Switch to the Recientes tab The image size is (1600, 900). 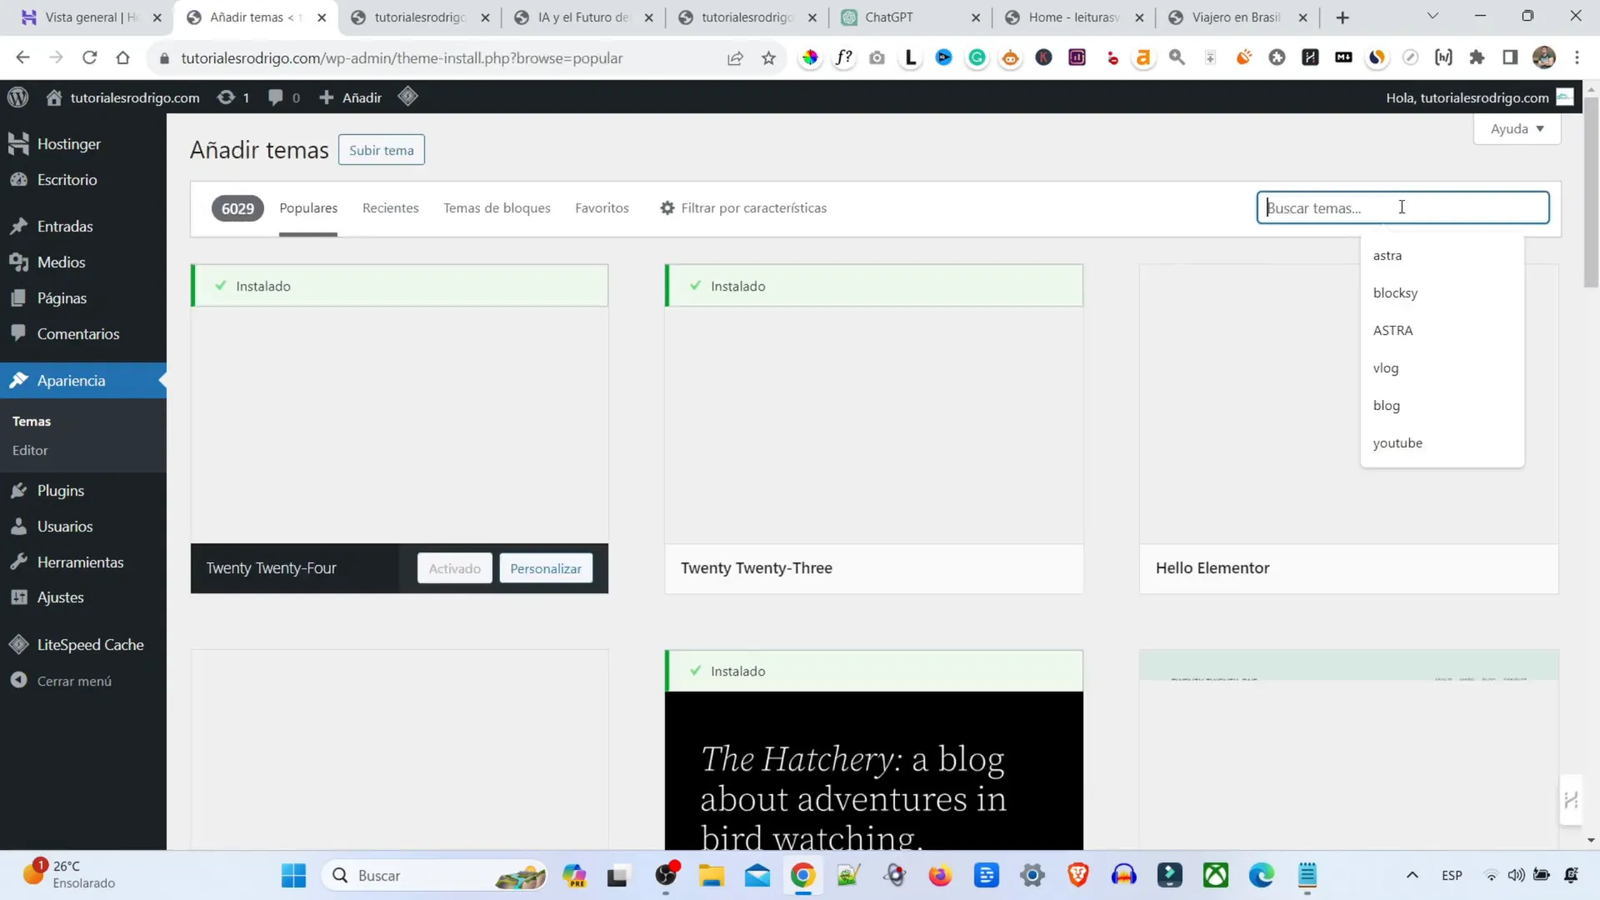pos(390,207)
